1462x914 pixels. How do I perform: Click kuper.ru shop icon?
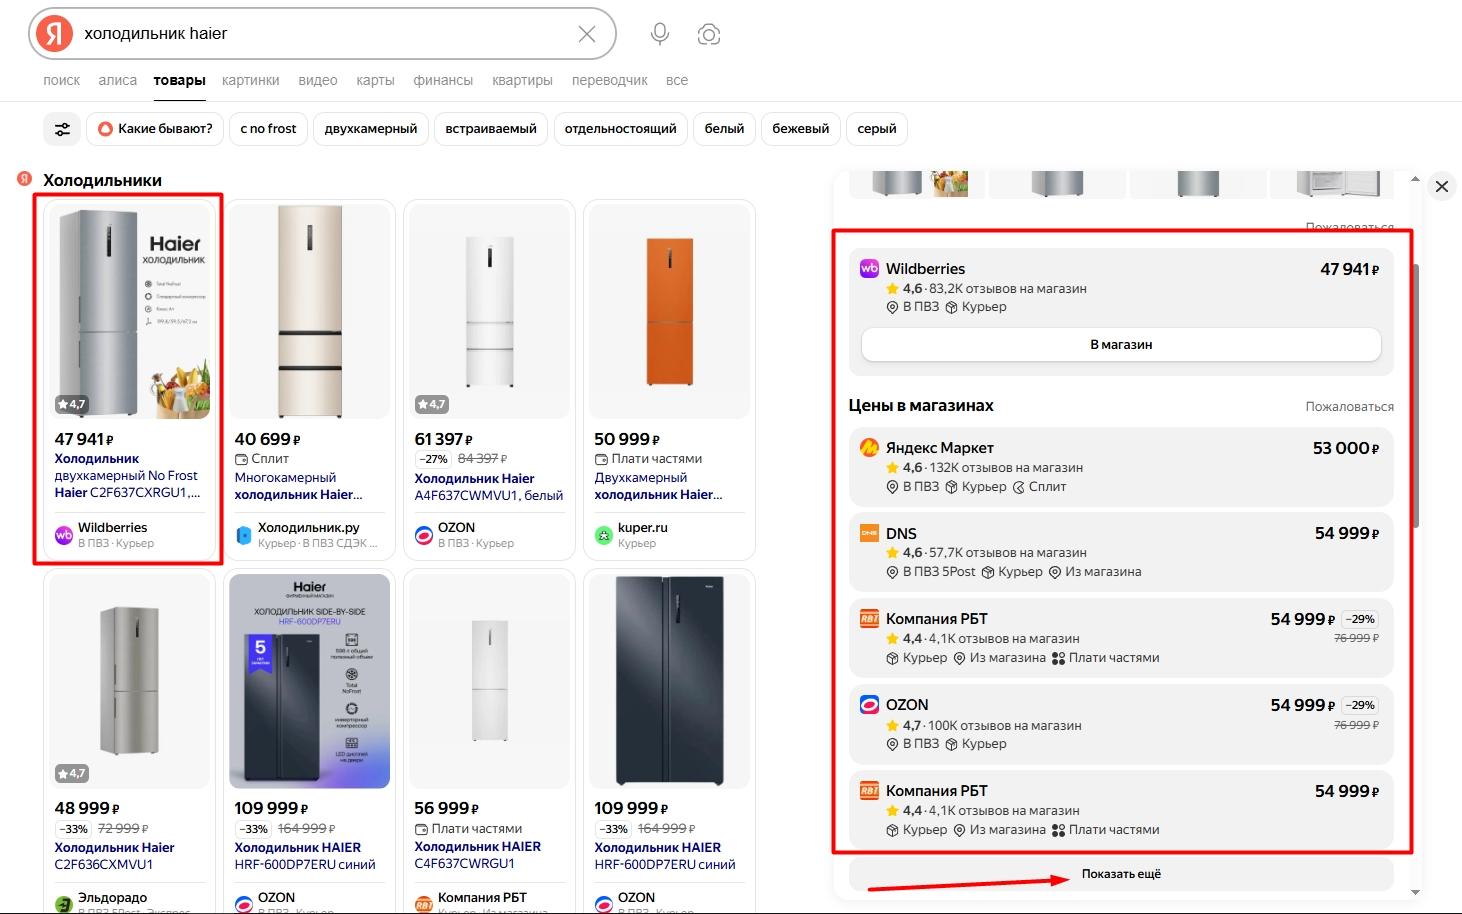coord(604,535)
